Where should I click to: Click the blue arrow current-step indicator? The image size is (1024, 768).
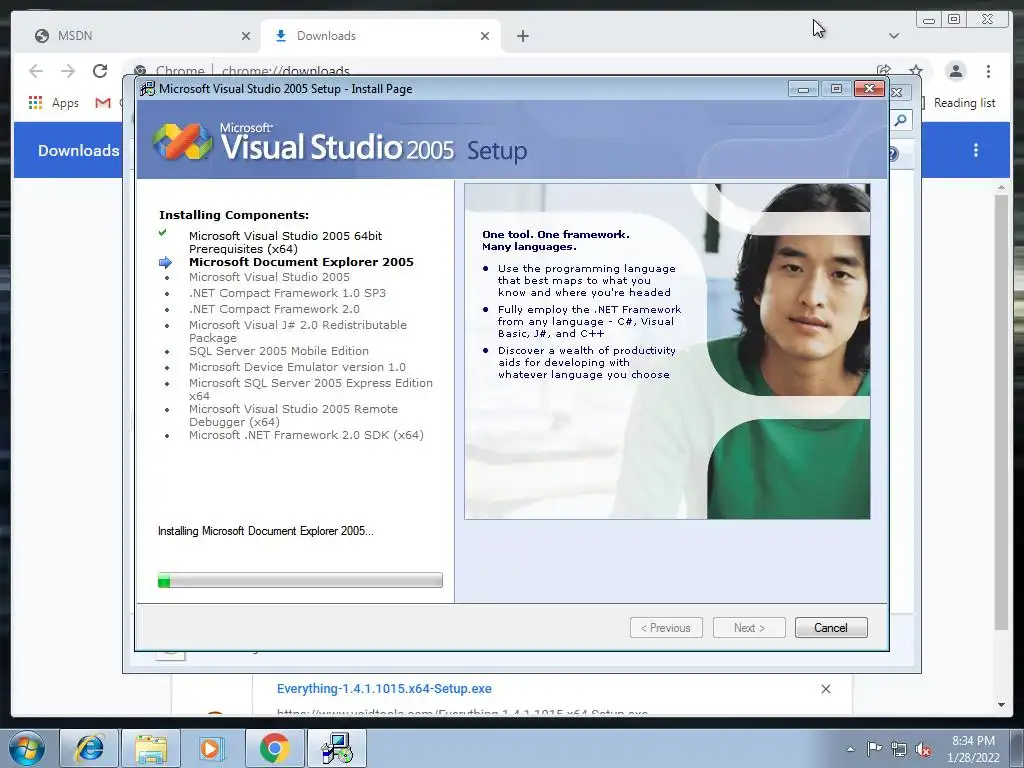click(165, 263)
